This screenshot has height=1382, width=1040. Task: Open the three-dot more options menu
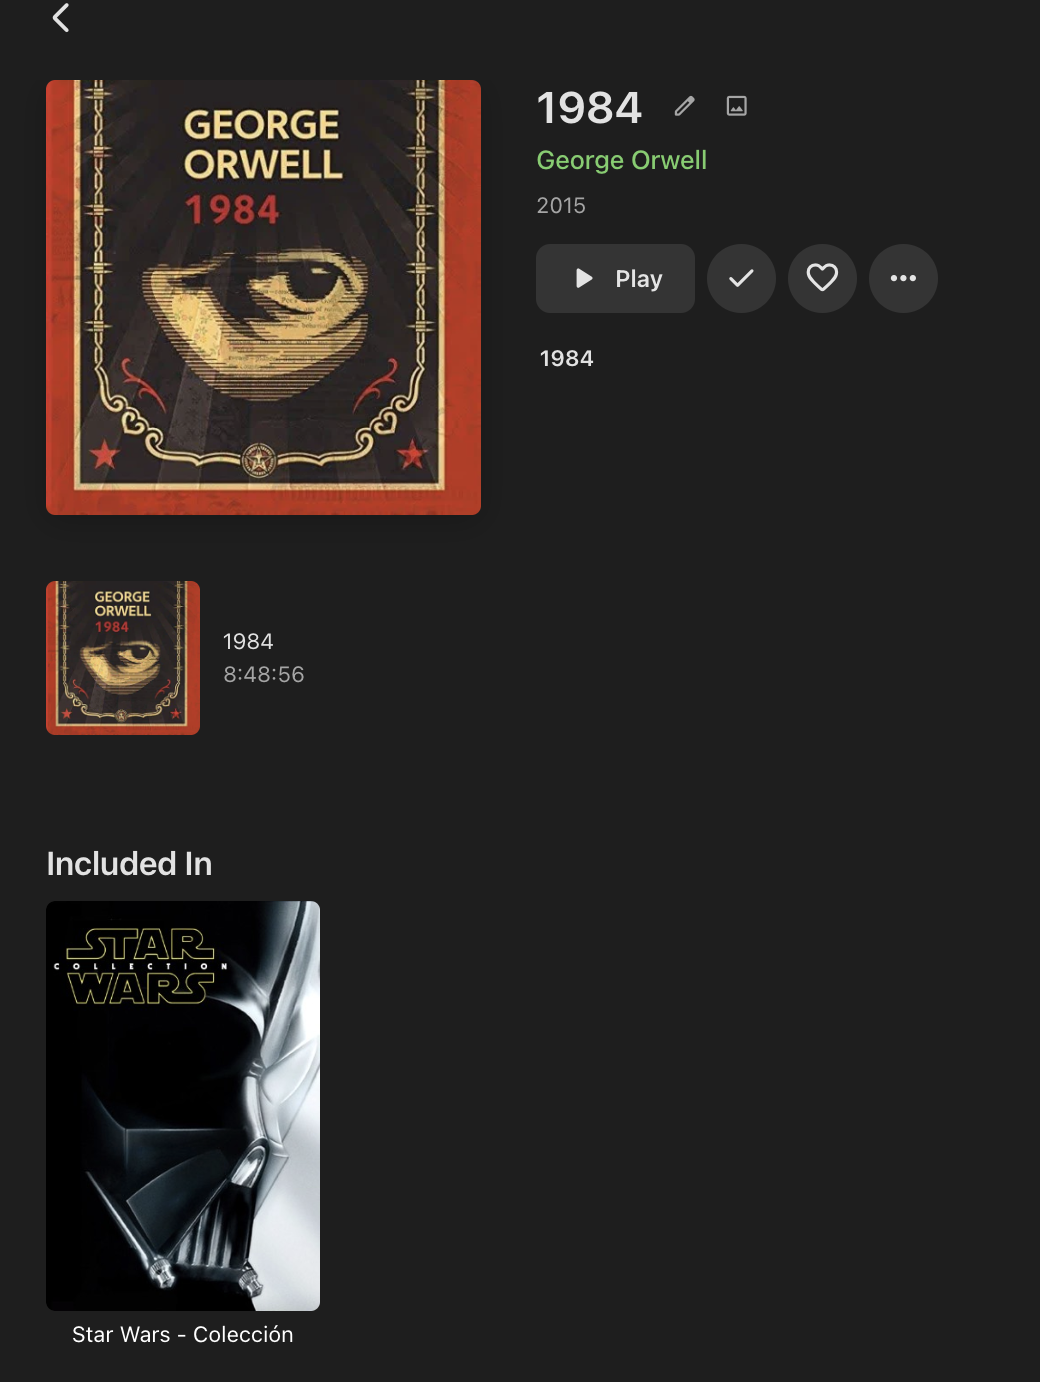[903, 278]
